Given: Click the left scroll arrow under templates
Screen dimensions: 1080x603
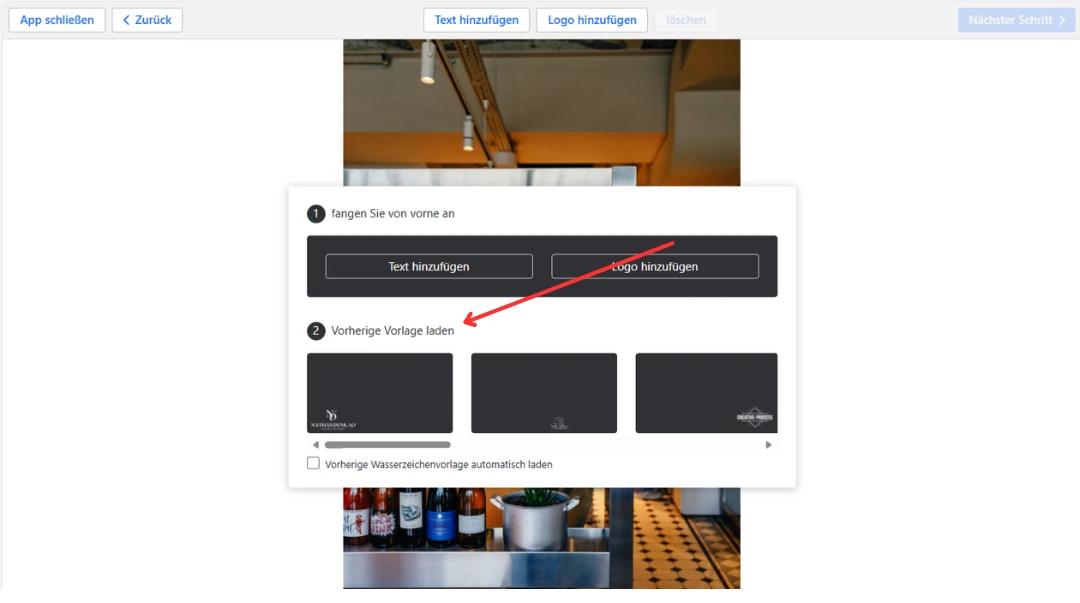Looking at the screenshot, I should pyautogui.click(x=316, y=445).
